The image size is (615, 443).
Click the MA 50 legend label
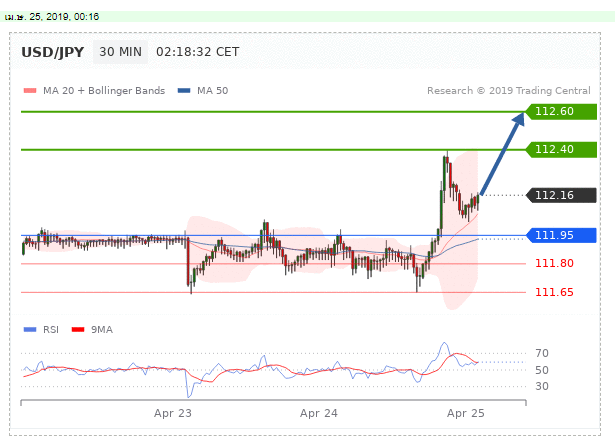click(213, 91)
